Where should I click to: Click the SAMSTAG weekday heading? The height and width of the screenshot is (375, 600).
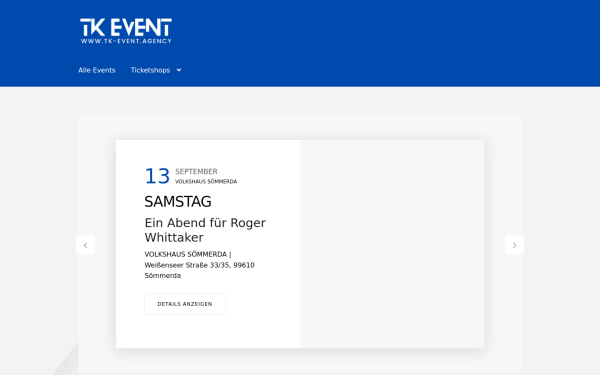pyautogui.click(x=178, y=202)
